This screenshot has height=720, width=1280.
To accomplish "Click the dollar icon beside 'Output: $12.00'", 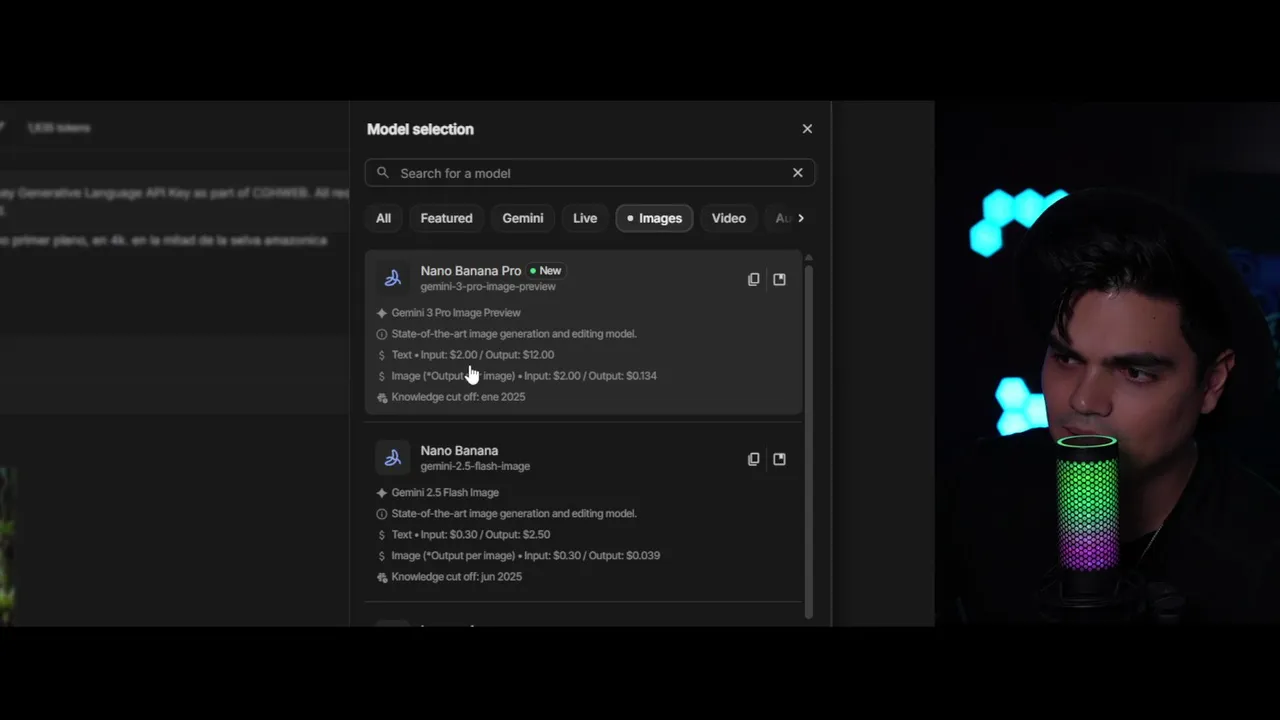I will 381,355.
